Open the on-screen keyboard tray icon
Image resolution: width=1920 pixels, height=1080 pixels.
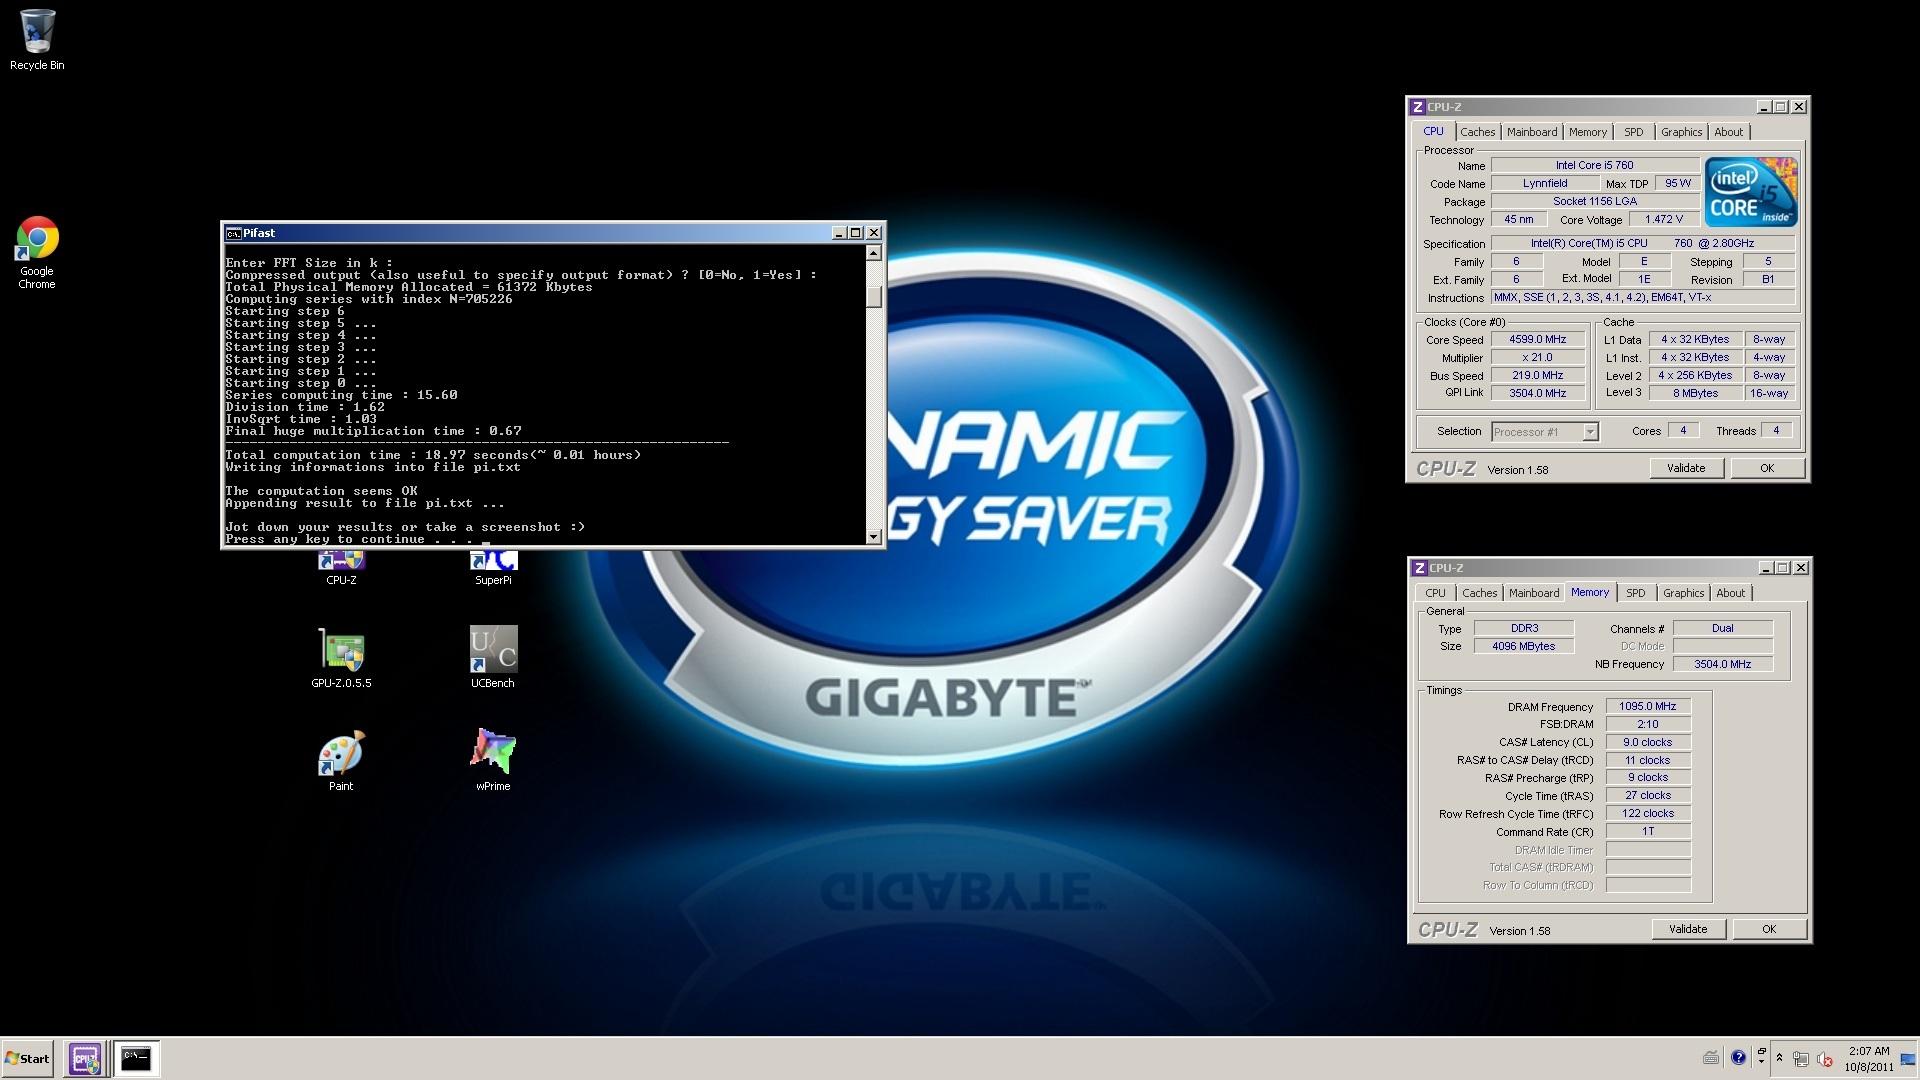click(1711, 1058)
